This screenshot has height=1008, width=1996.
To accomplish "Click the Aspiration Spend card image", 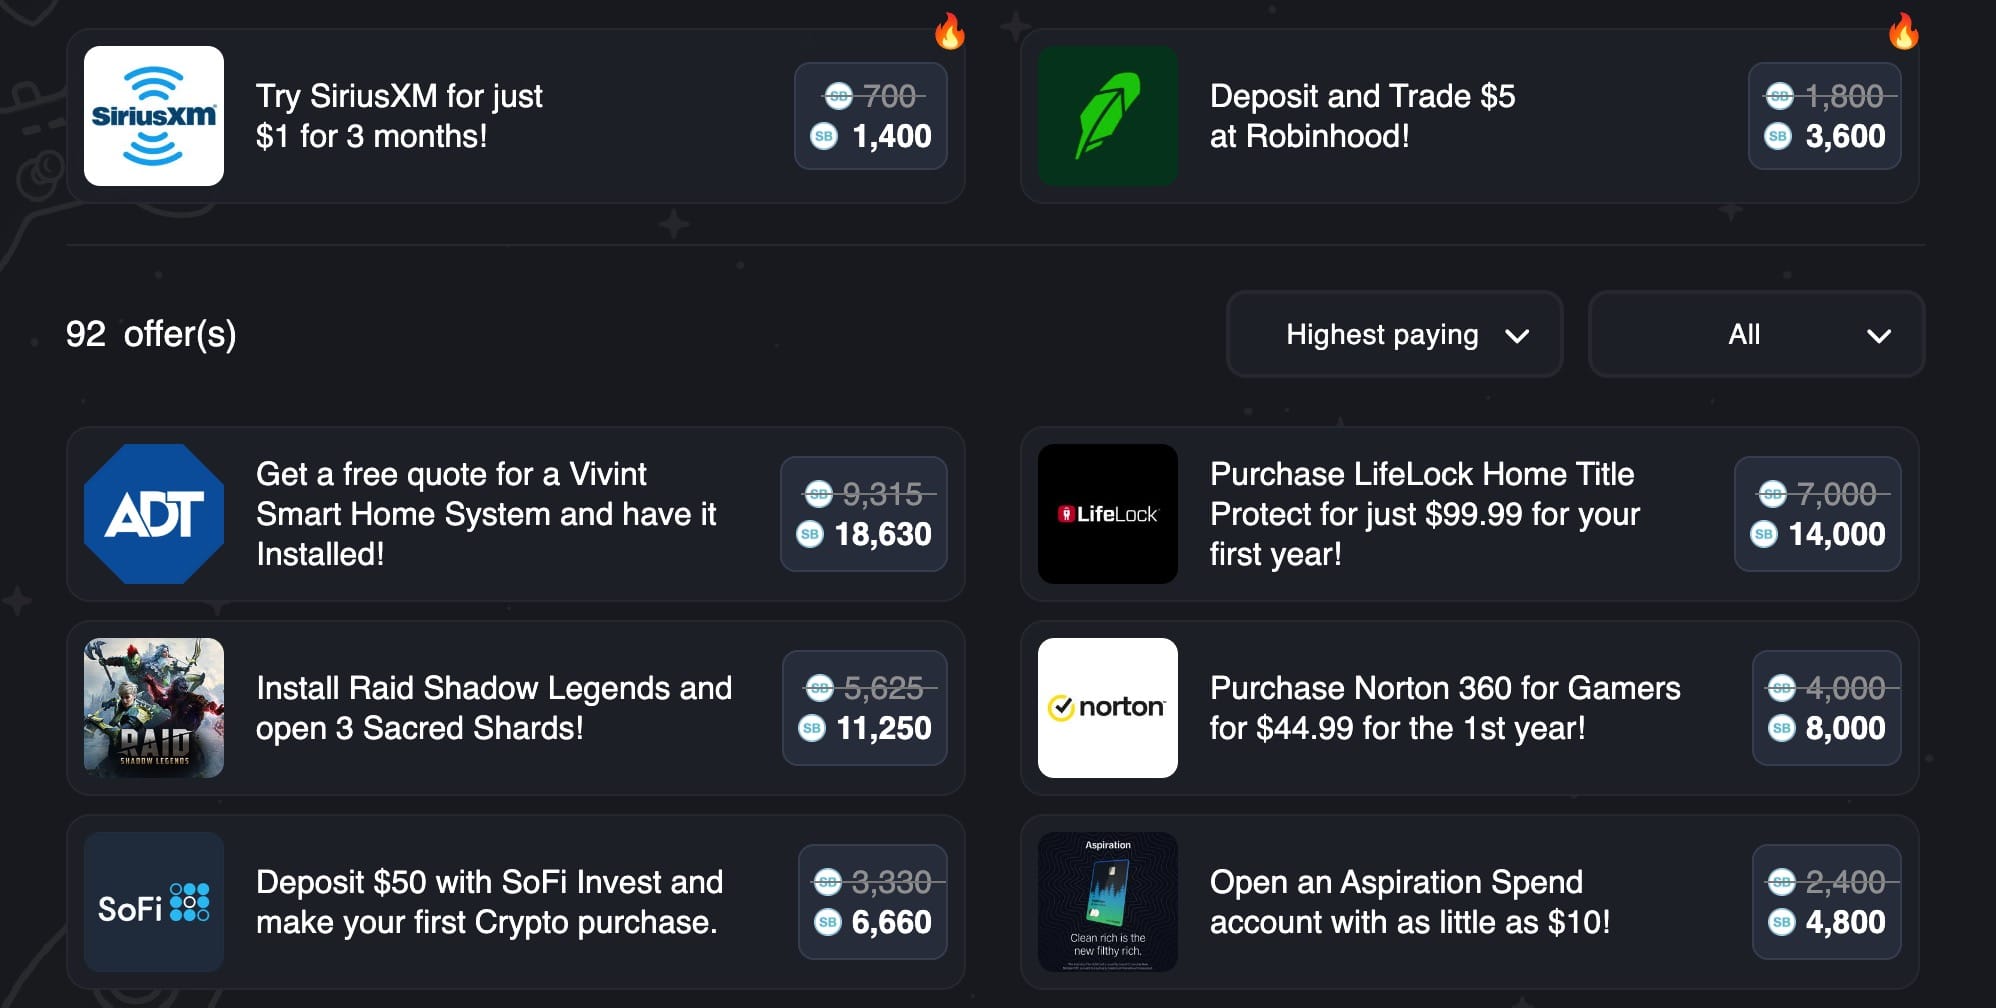I will tap(1108, 902).
